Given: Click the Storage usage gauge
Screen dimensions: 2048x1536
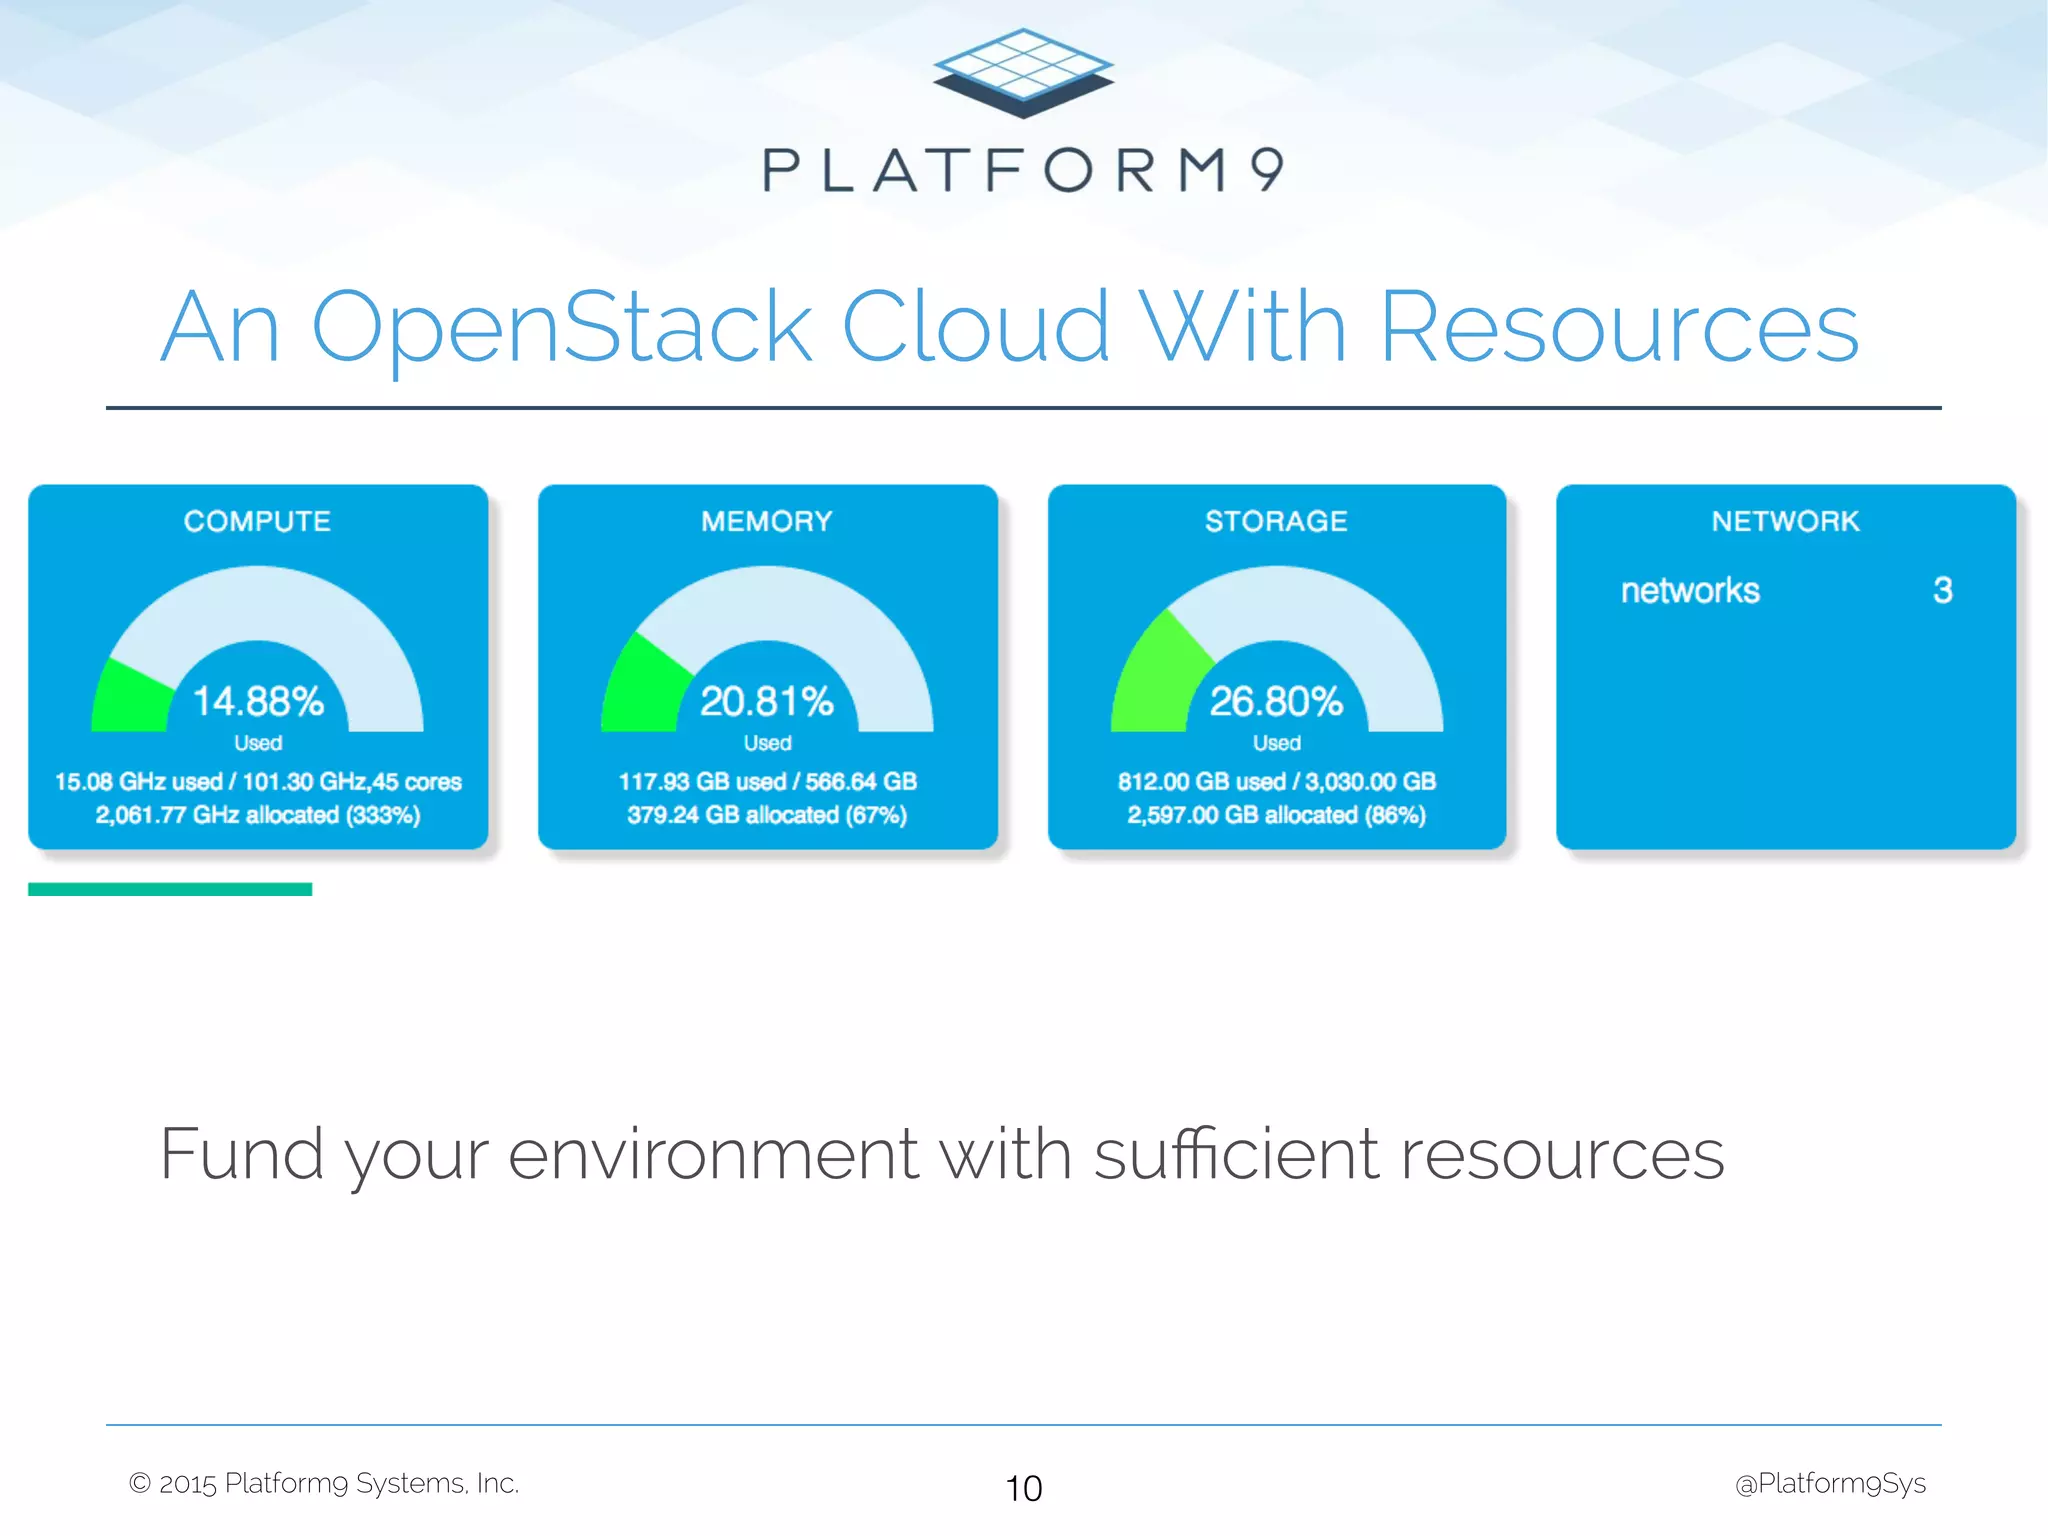Looking at the screenshot, I should (1277, 649).
